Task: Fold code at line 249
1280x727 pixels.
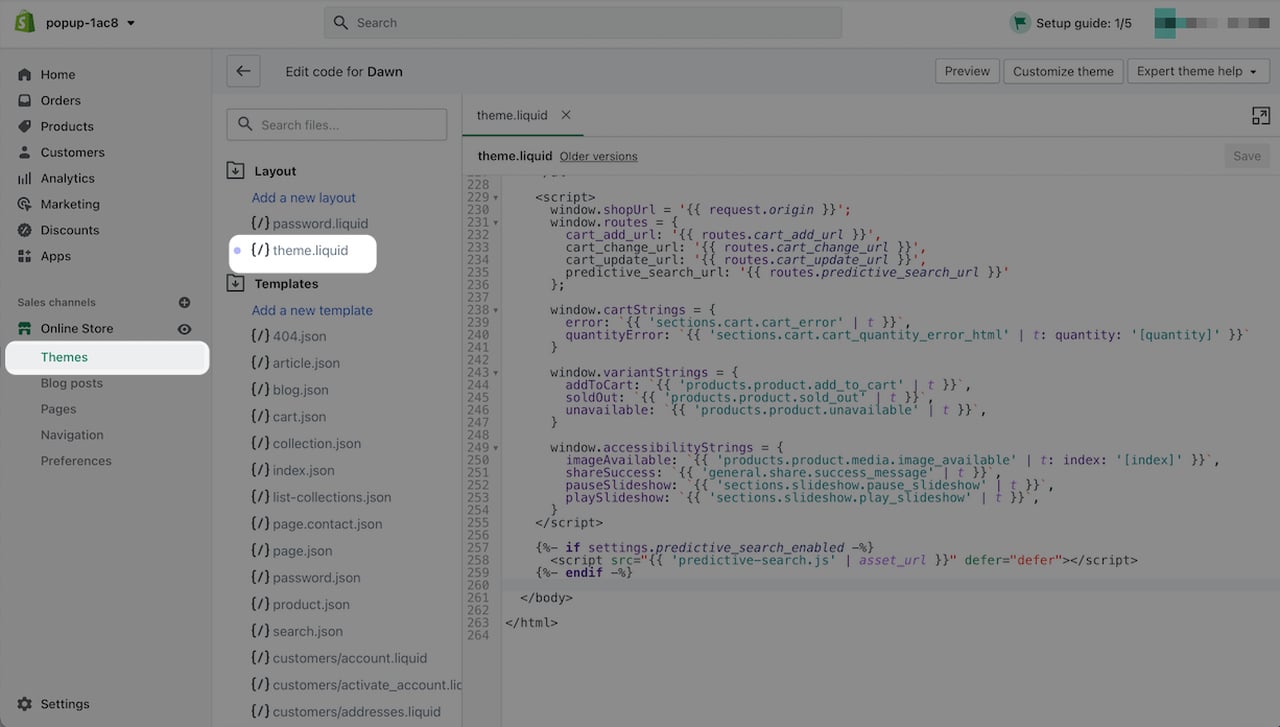Action: click(x=496, y=448)
